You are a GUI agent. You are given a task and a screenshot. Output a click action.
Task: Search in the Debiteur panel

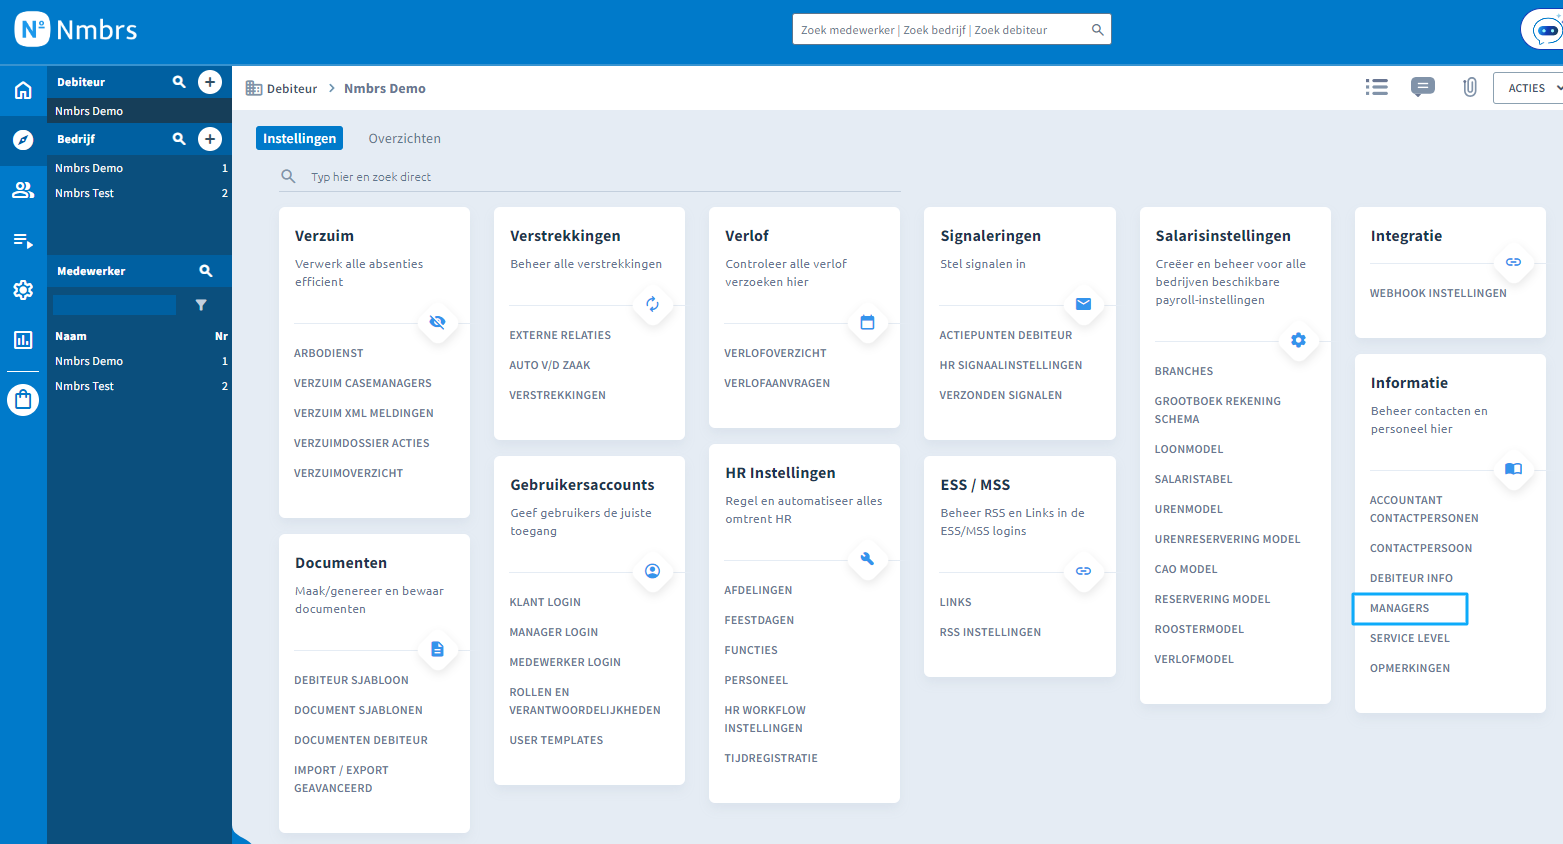pos(179,82)
